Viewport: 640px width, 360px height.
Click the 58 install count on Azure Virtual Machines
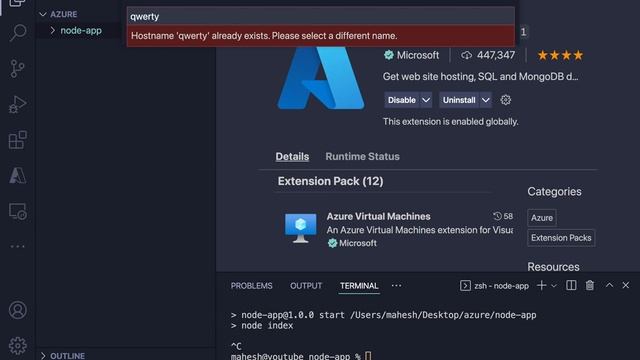[x=508, y=216]
